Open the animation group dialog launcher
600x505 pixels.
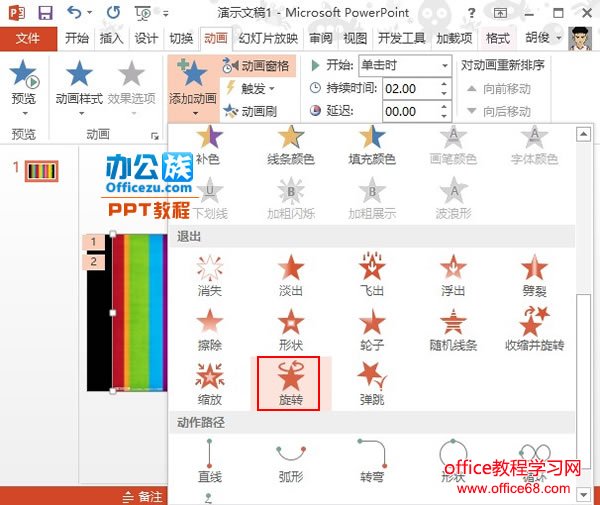pos(155,136)
